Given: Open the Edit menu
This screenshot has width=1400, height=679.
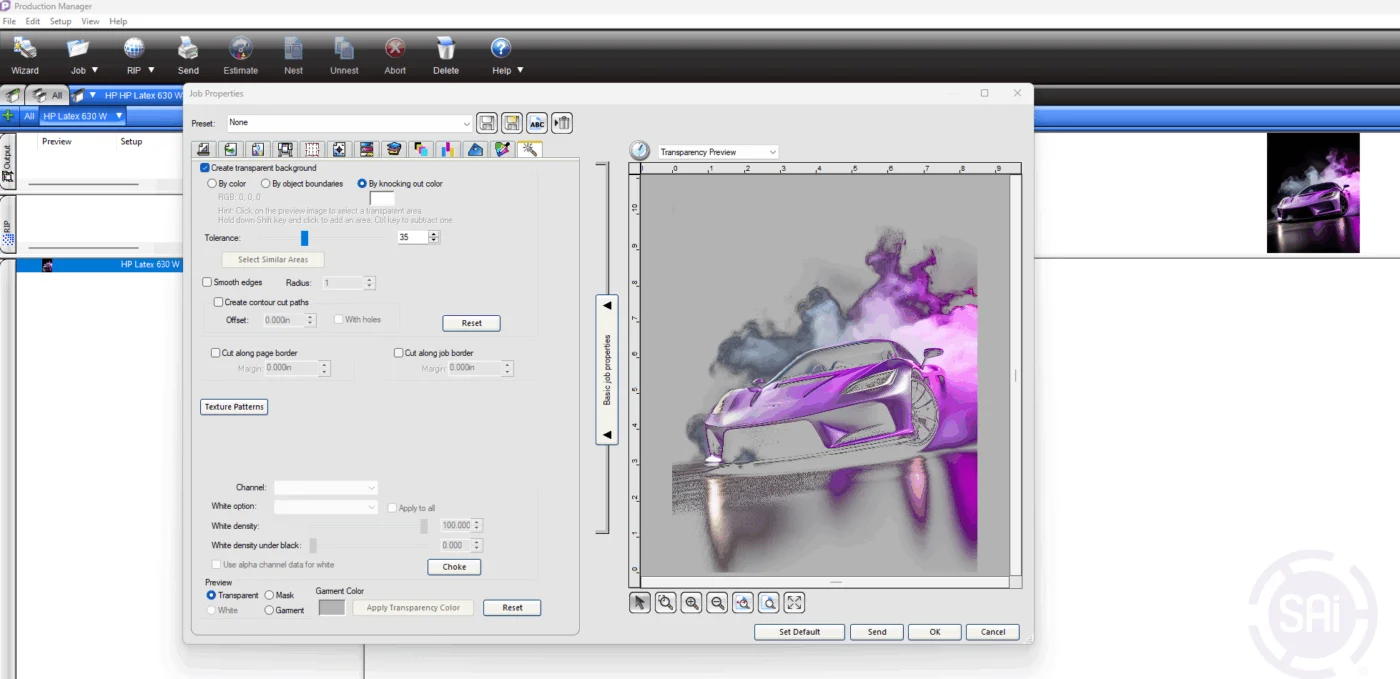Looking at the screenshot, I should click(33, 21).
